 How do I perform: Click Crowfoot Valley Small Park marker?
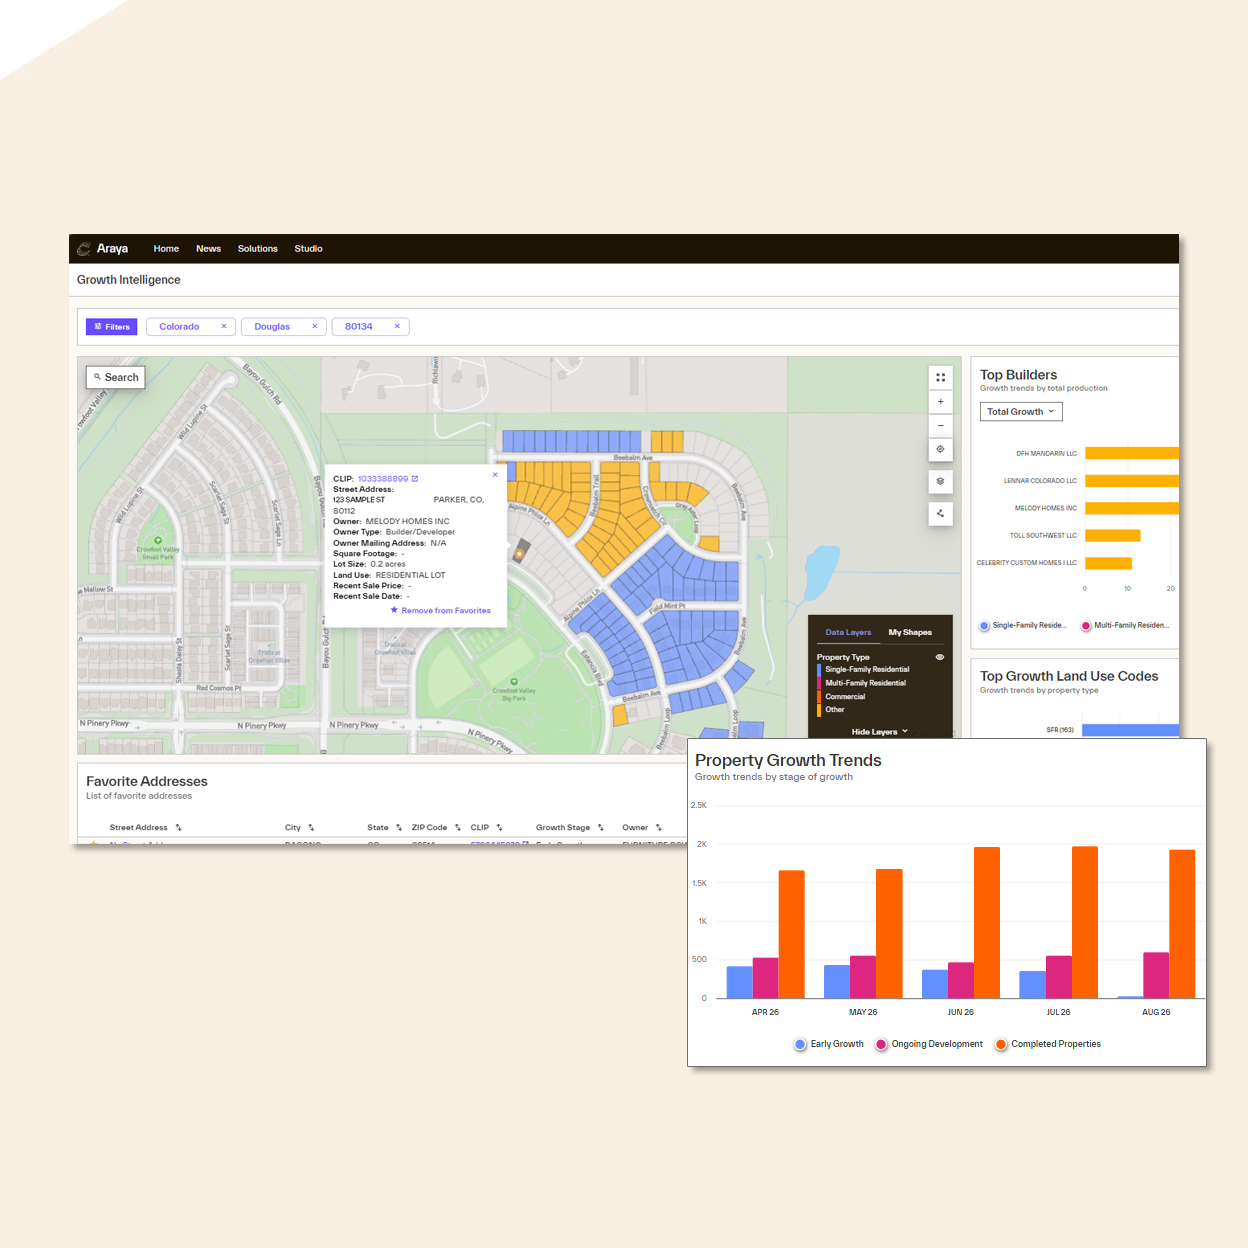(158, 540)
